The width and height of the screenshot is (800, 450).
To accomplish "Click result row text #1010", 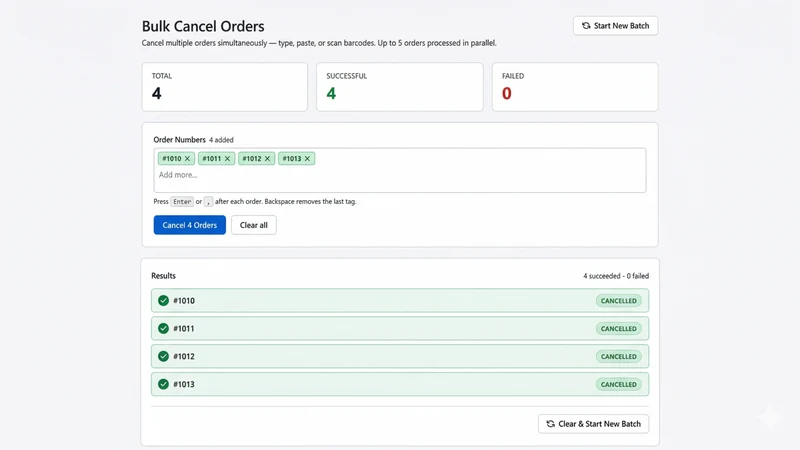I will click(184, 301).
